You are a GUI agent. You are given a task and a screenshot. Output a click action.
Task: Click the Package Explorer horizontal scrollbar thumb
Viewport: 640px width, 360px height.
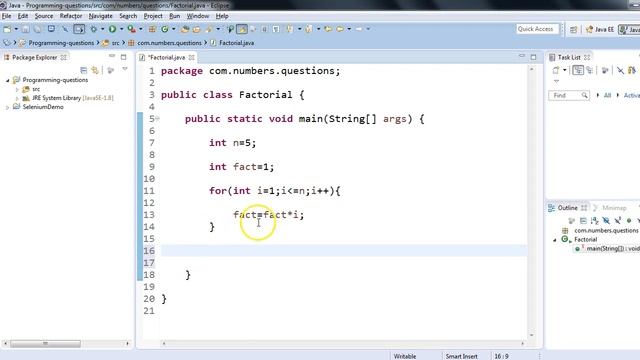pyautogui.click(x=45, y=344)
